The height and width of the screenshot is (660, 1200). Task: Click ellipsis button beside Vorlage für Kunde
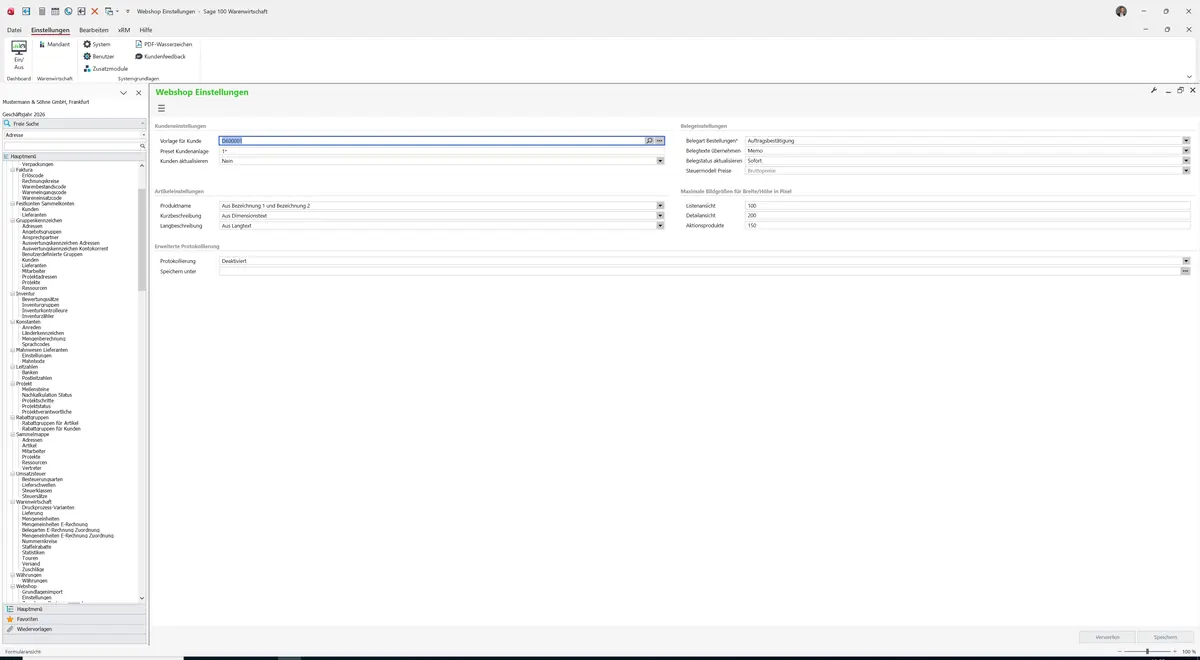[660, 141]
